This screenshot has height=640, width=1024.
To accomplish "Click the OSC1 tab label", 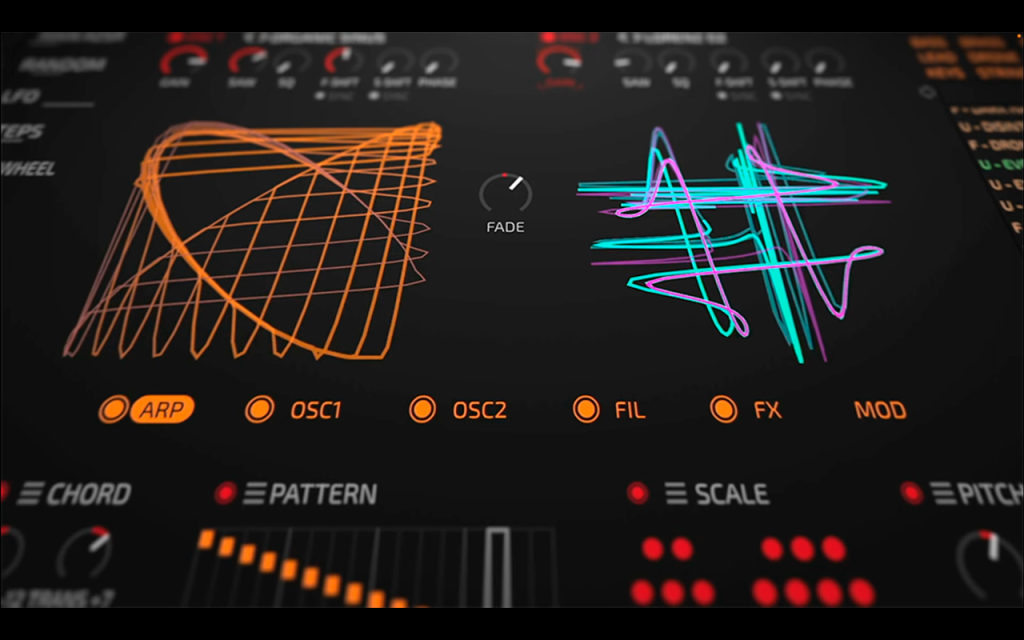I will (x=316, y=410).
